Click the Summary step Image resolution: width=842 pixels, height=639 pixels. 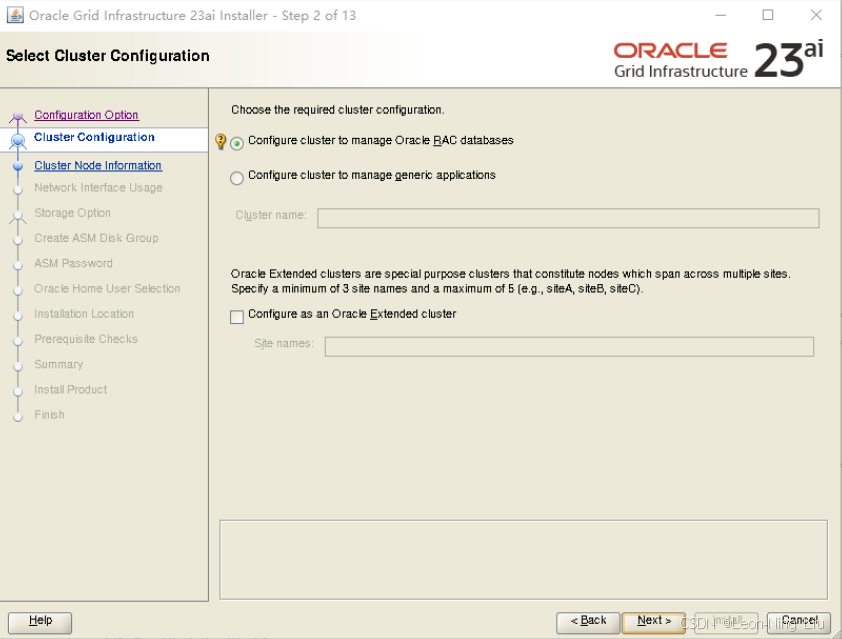[59, 364]
